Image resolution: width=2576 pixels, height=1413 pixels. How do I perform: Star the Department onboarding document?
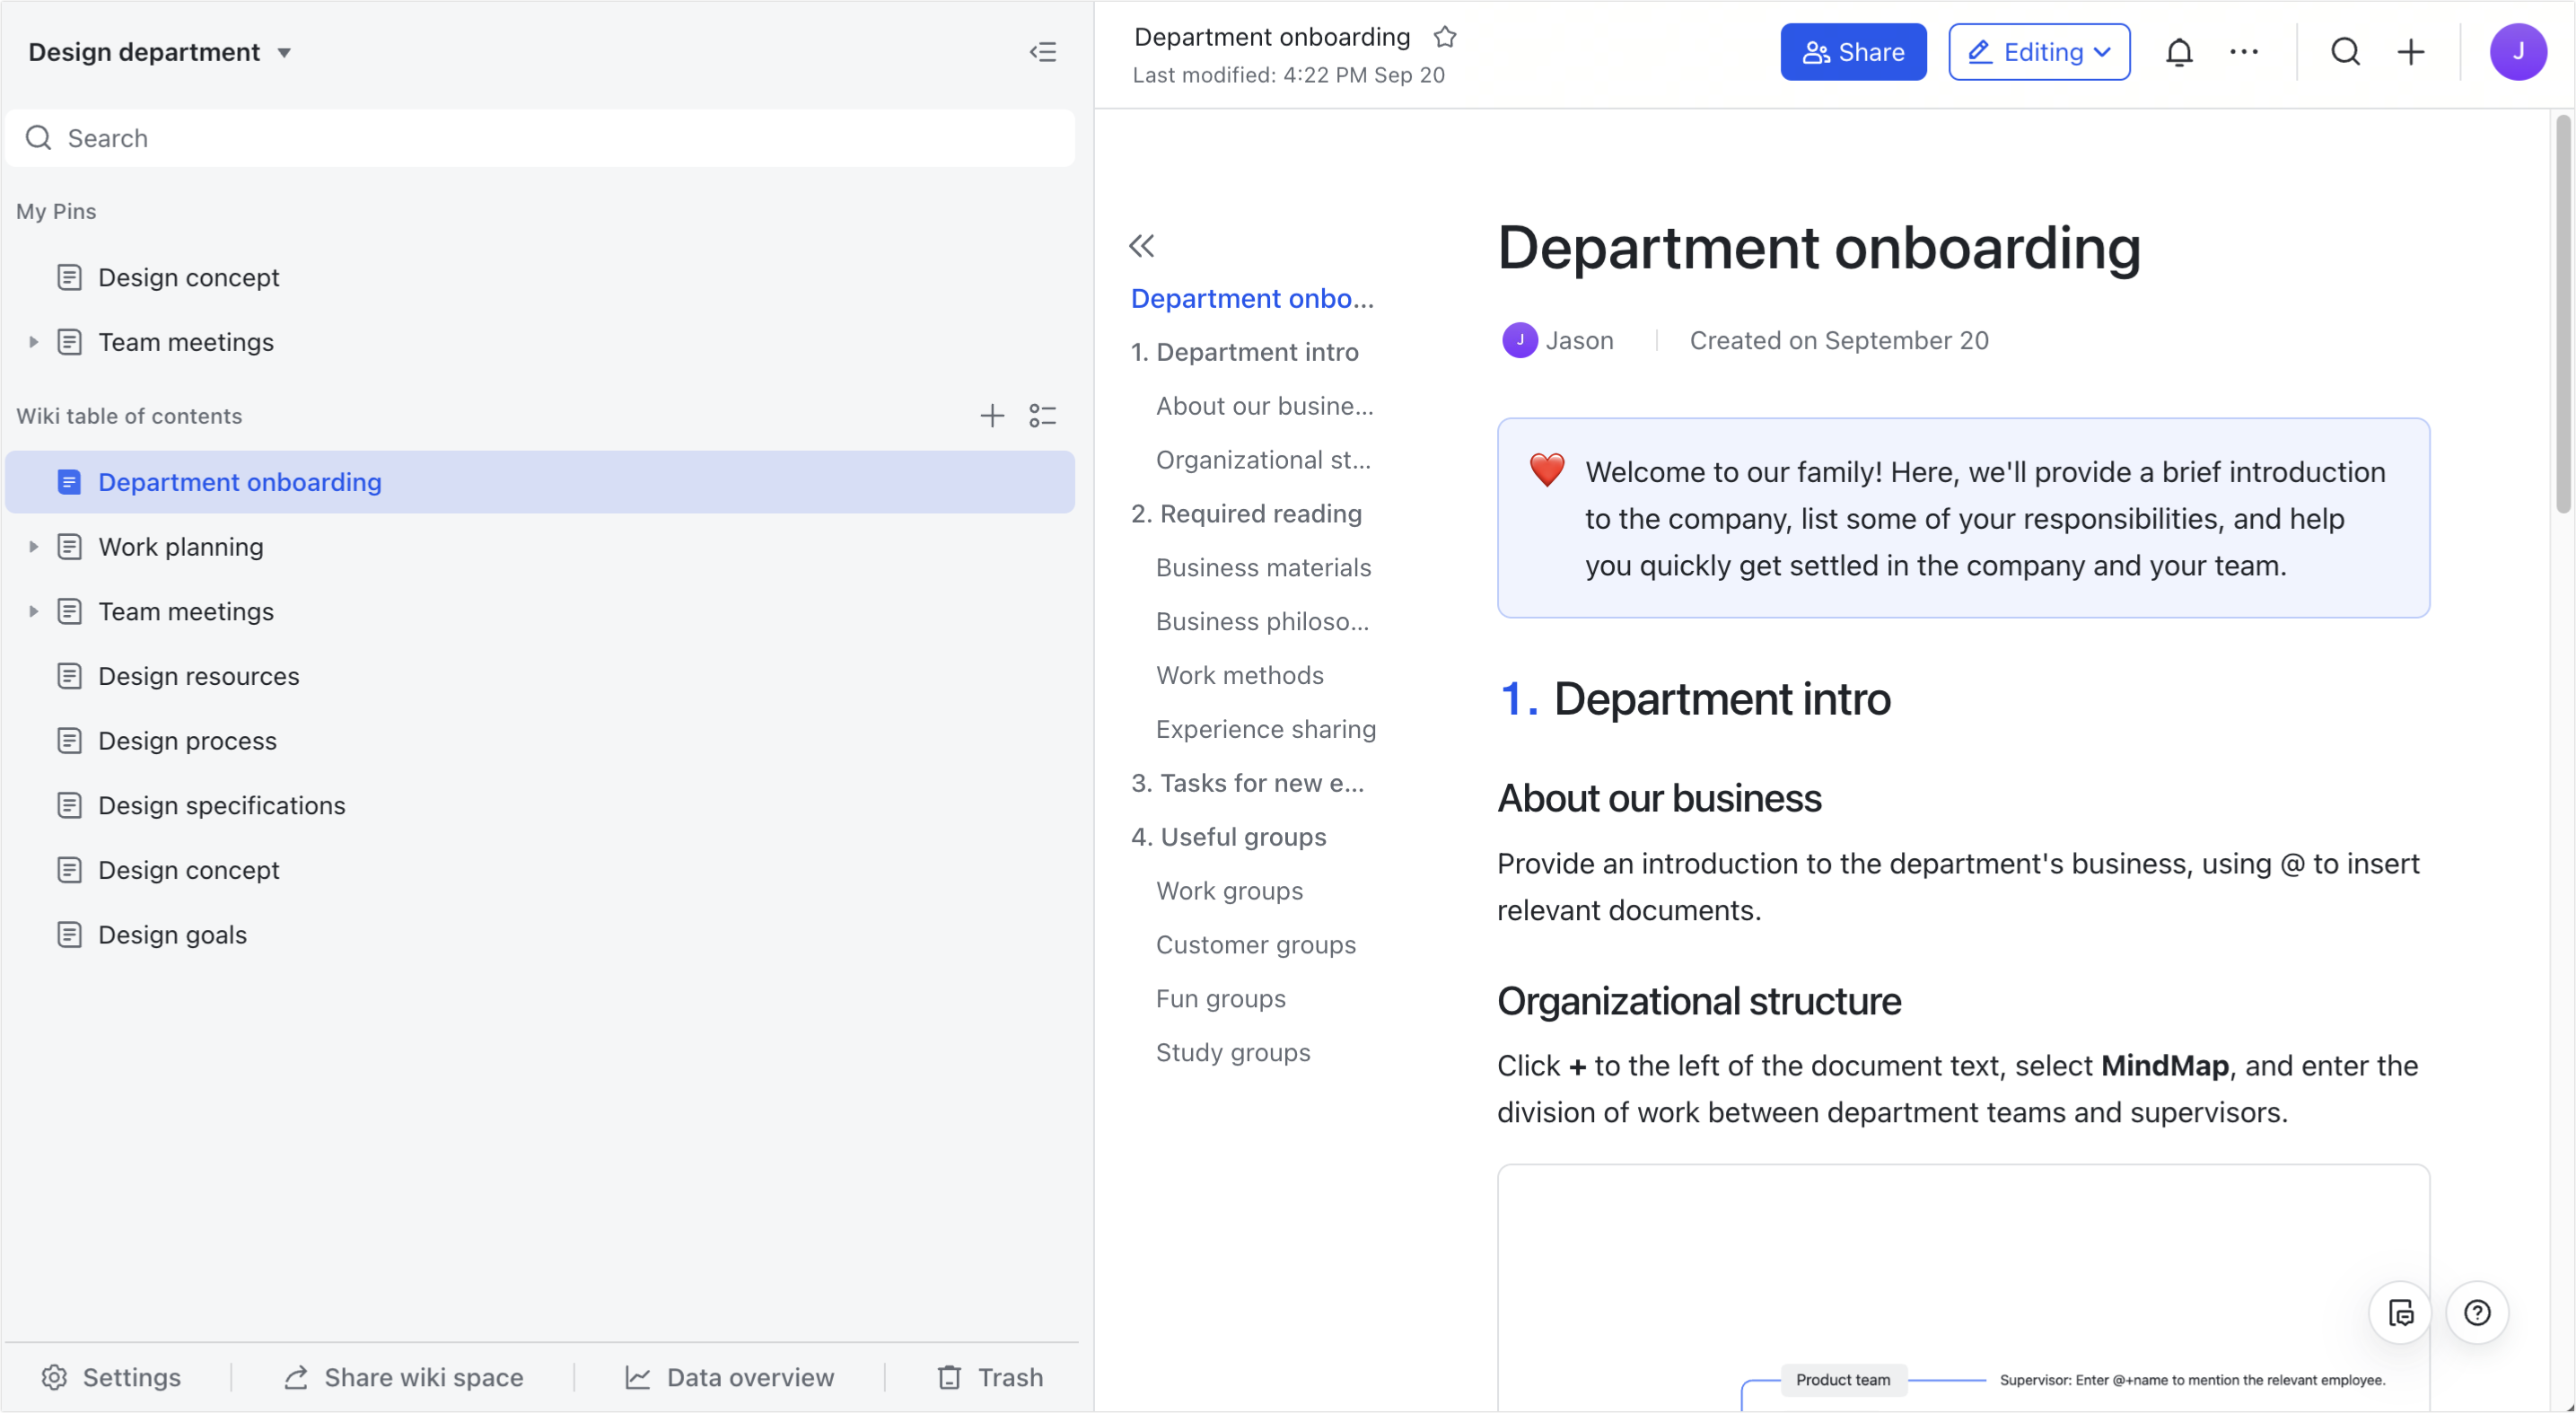(x=1445, y=37)
